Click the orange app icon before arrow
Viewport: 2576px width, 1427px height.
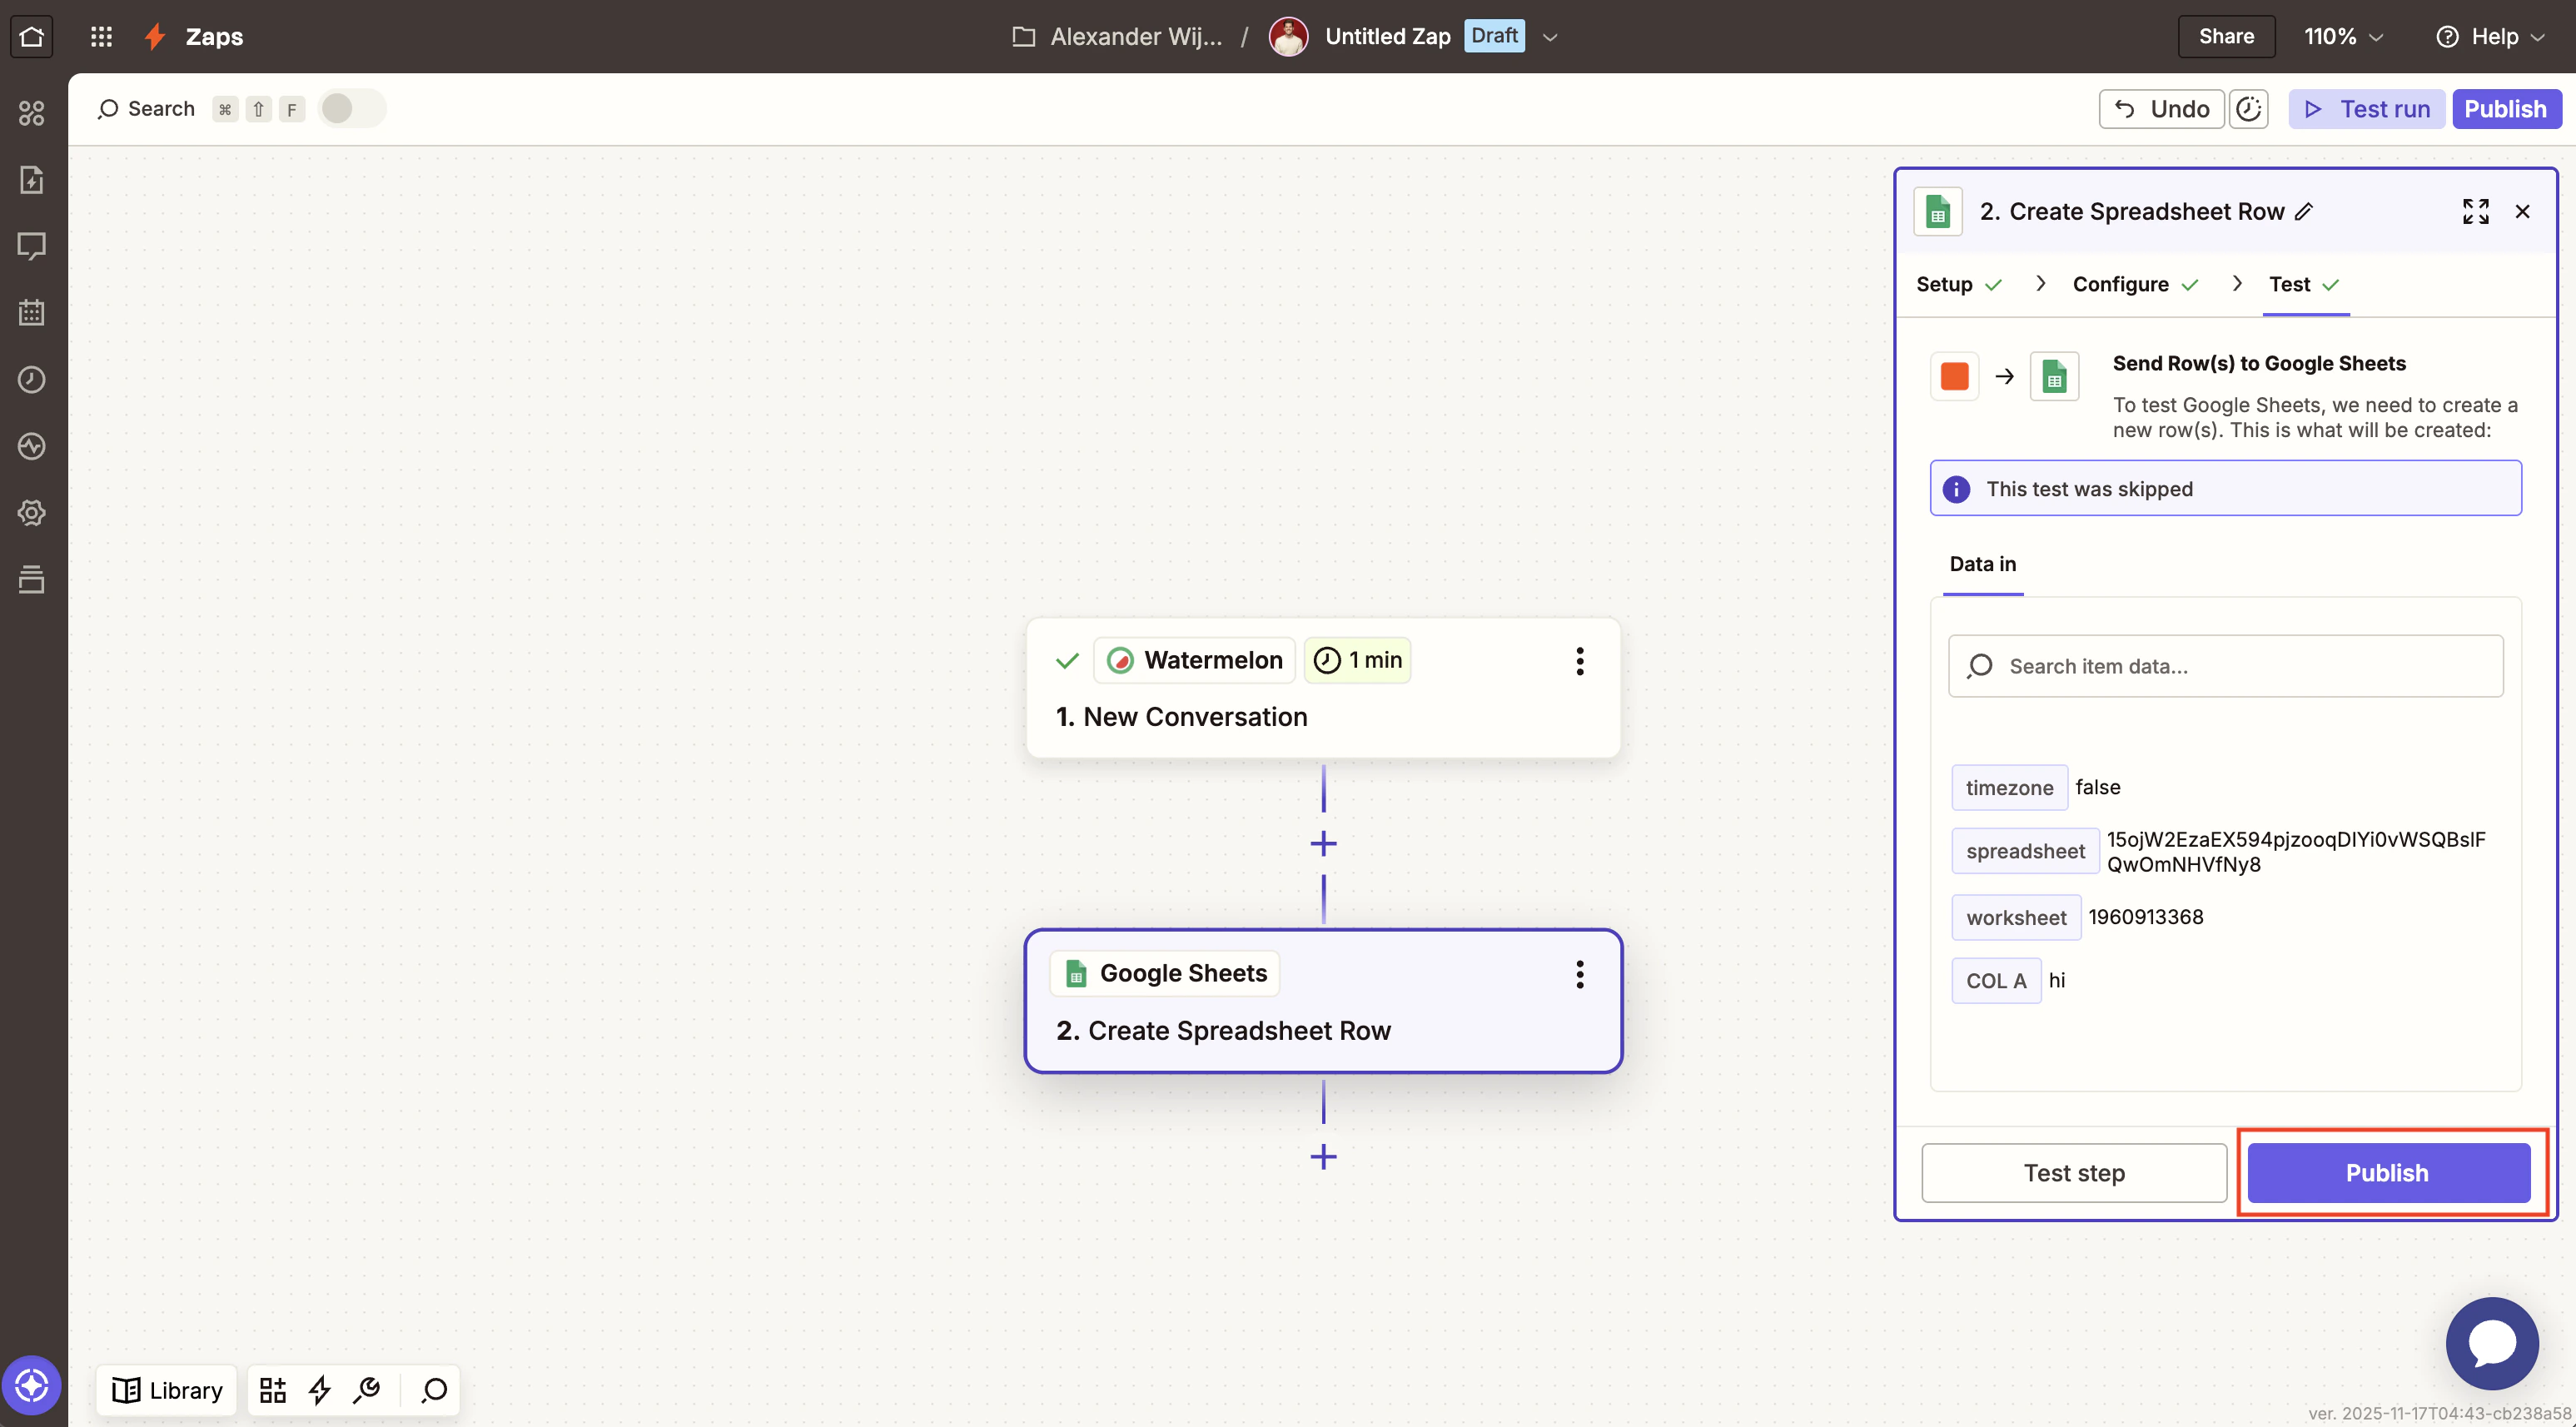point(1954,377)
